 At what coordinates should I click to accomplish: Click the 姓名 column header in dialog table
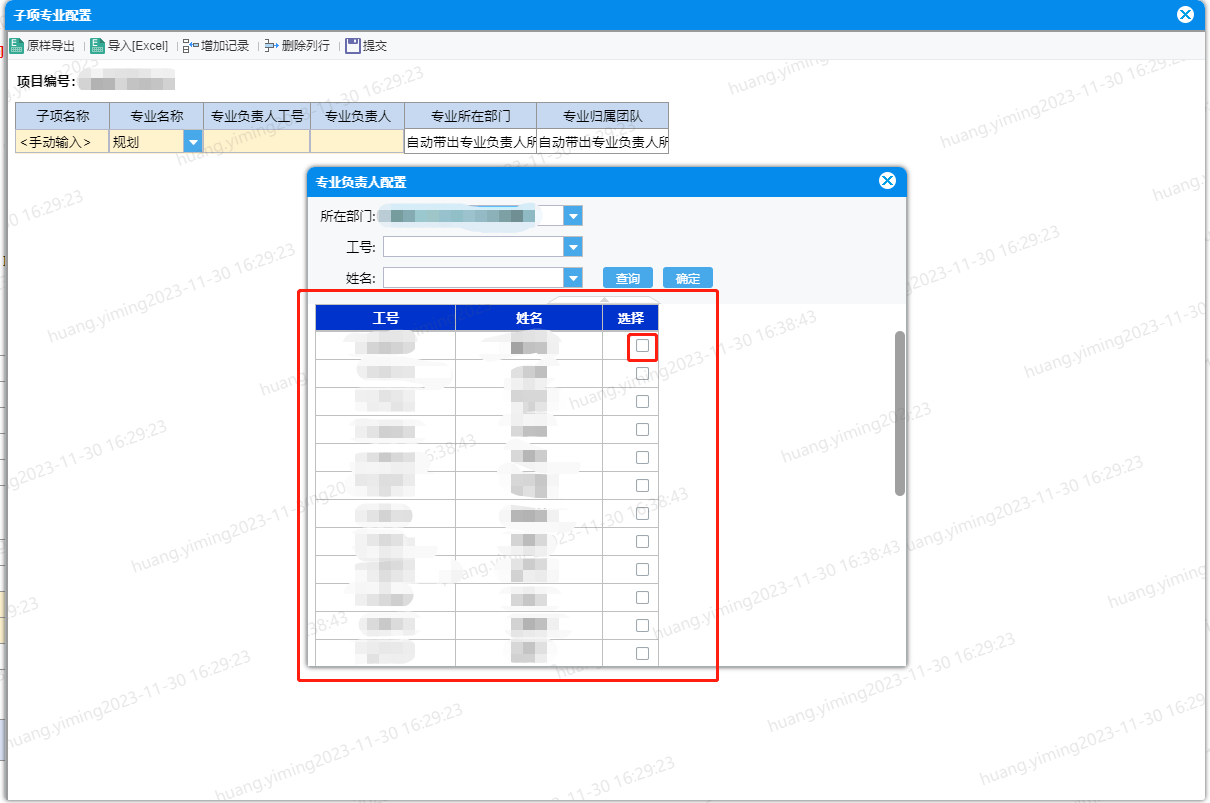coord(529,318)
